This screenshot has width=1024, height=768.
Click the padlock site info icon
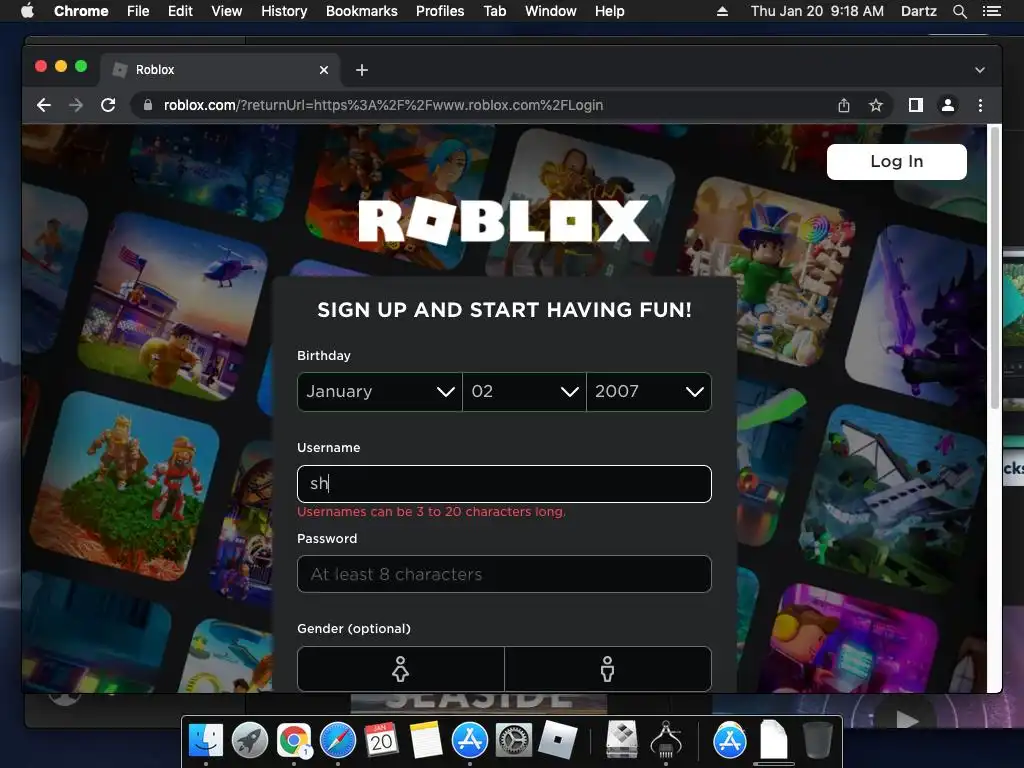click(x=148, y=105)
